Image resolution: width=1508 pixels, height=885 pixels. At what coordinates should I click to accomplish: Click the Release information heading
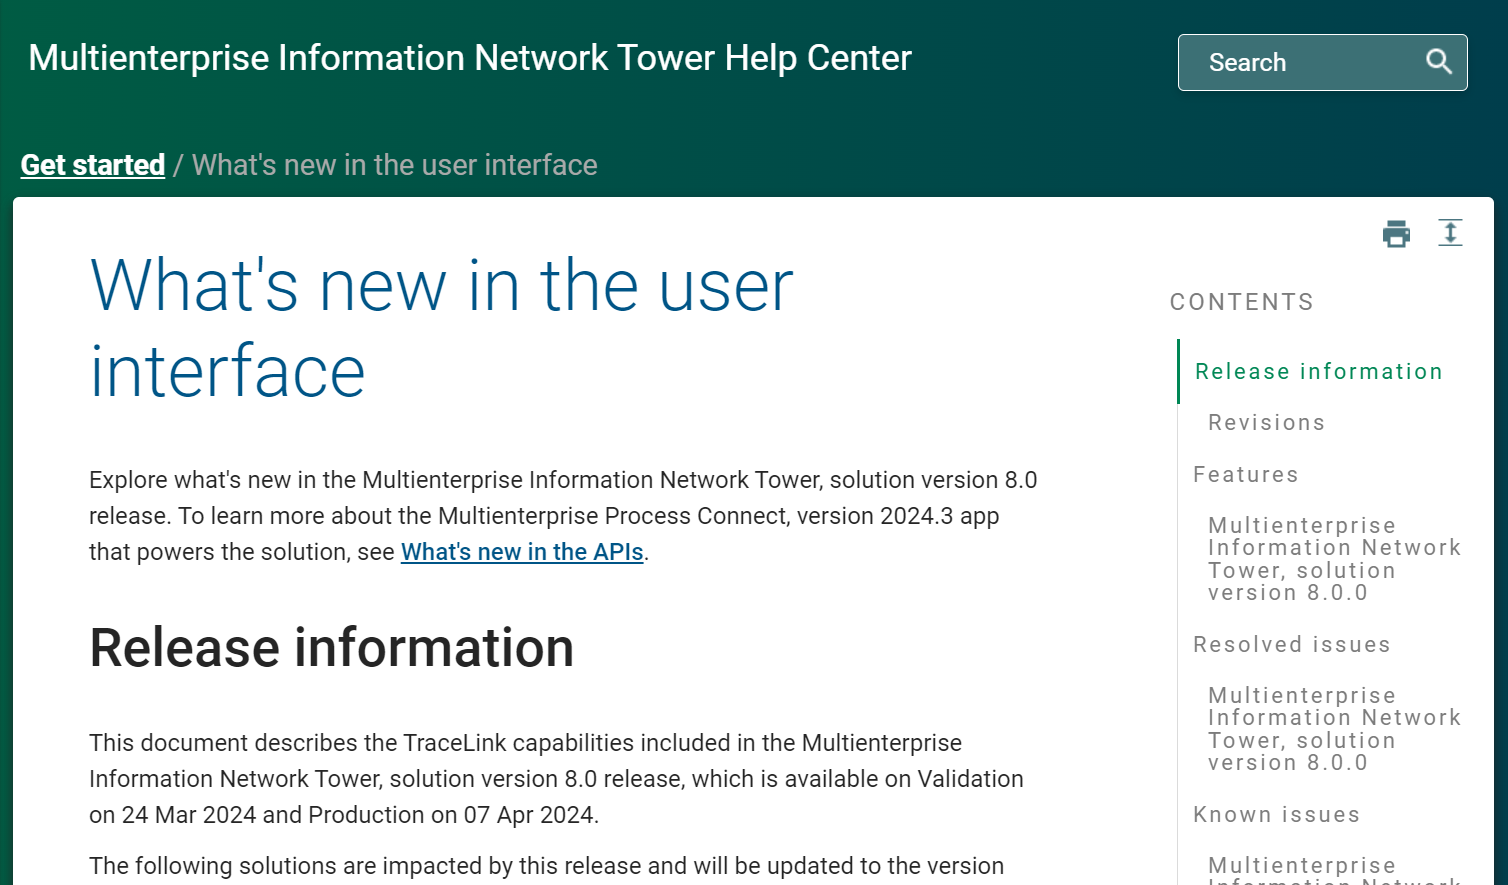(x=332, y=648)
